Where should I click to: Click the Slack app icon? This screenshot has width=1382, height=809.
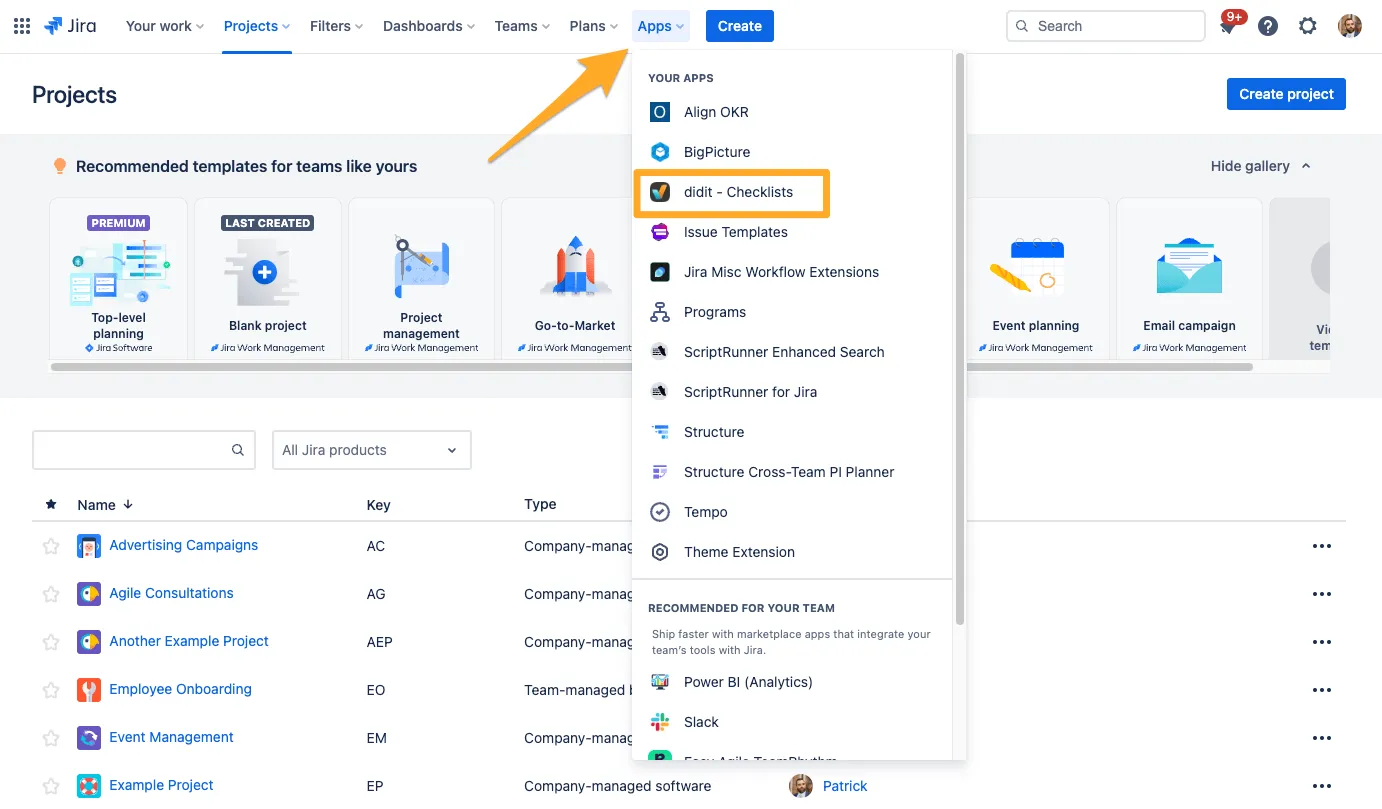pos(660,722)
